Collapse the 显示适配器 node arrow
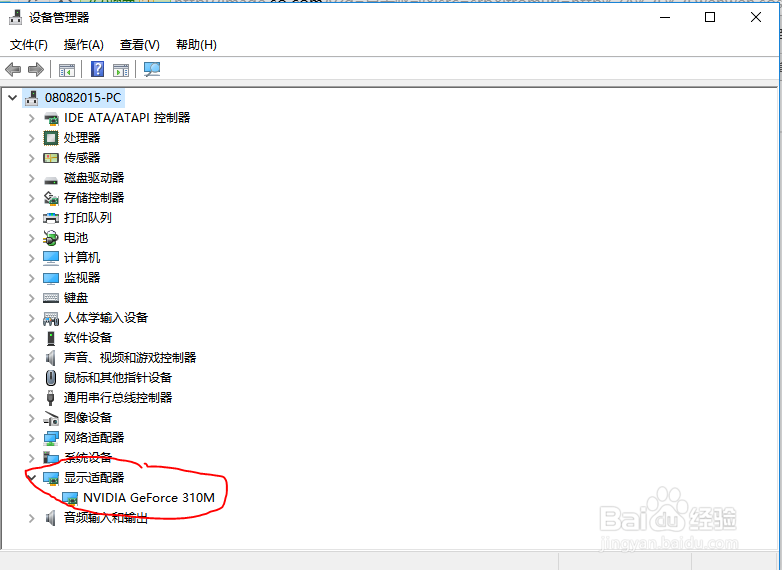Screen dimensions: 782x570 click(x=32, y=478)
